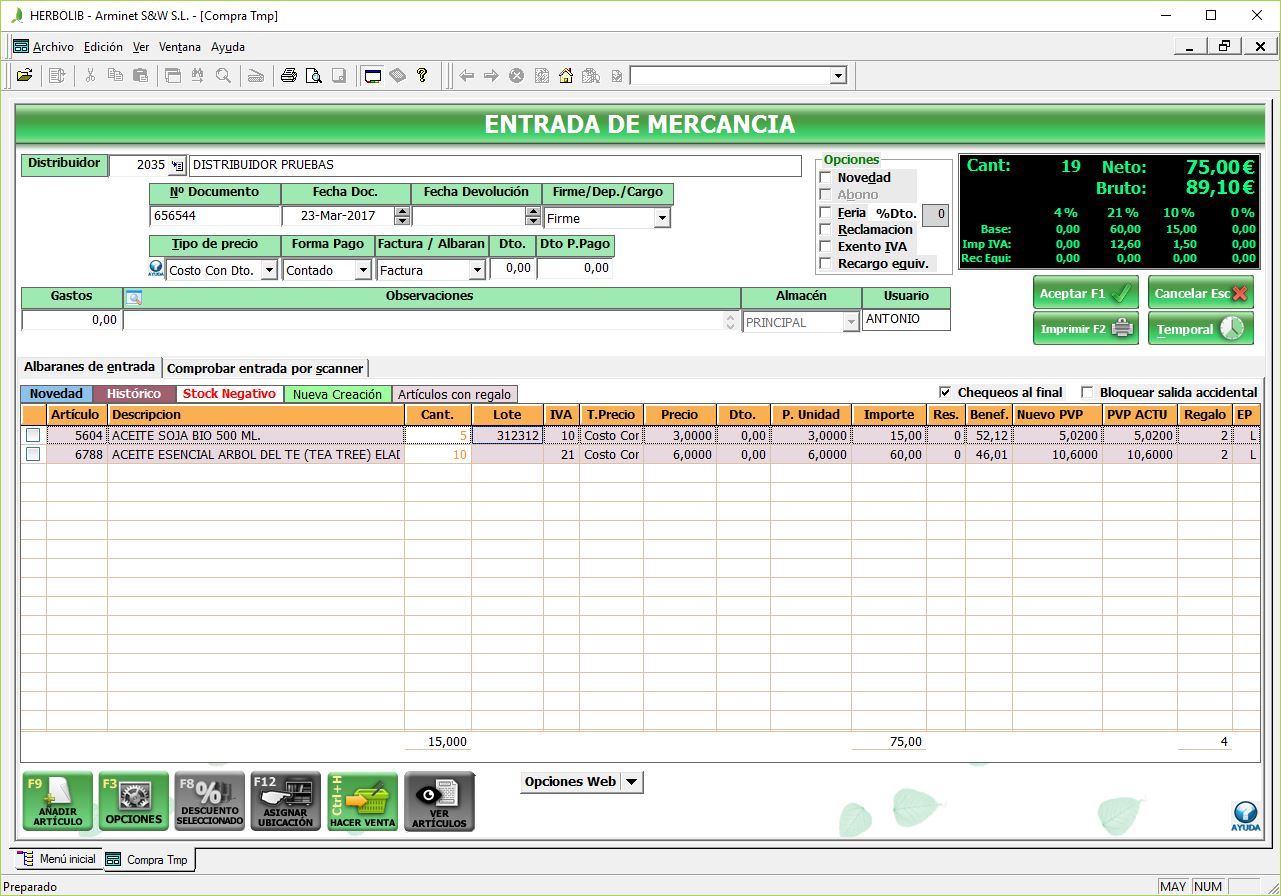Open the Archivo menu
Screen dimensions: 1281x896
(53, 47)
